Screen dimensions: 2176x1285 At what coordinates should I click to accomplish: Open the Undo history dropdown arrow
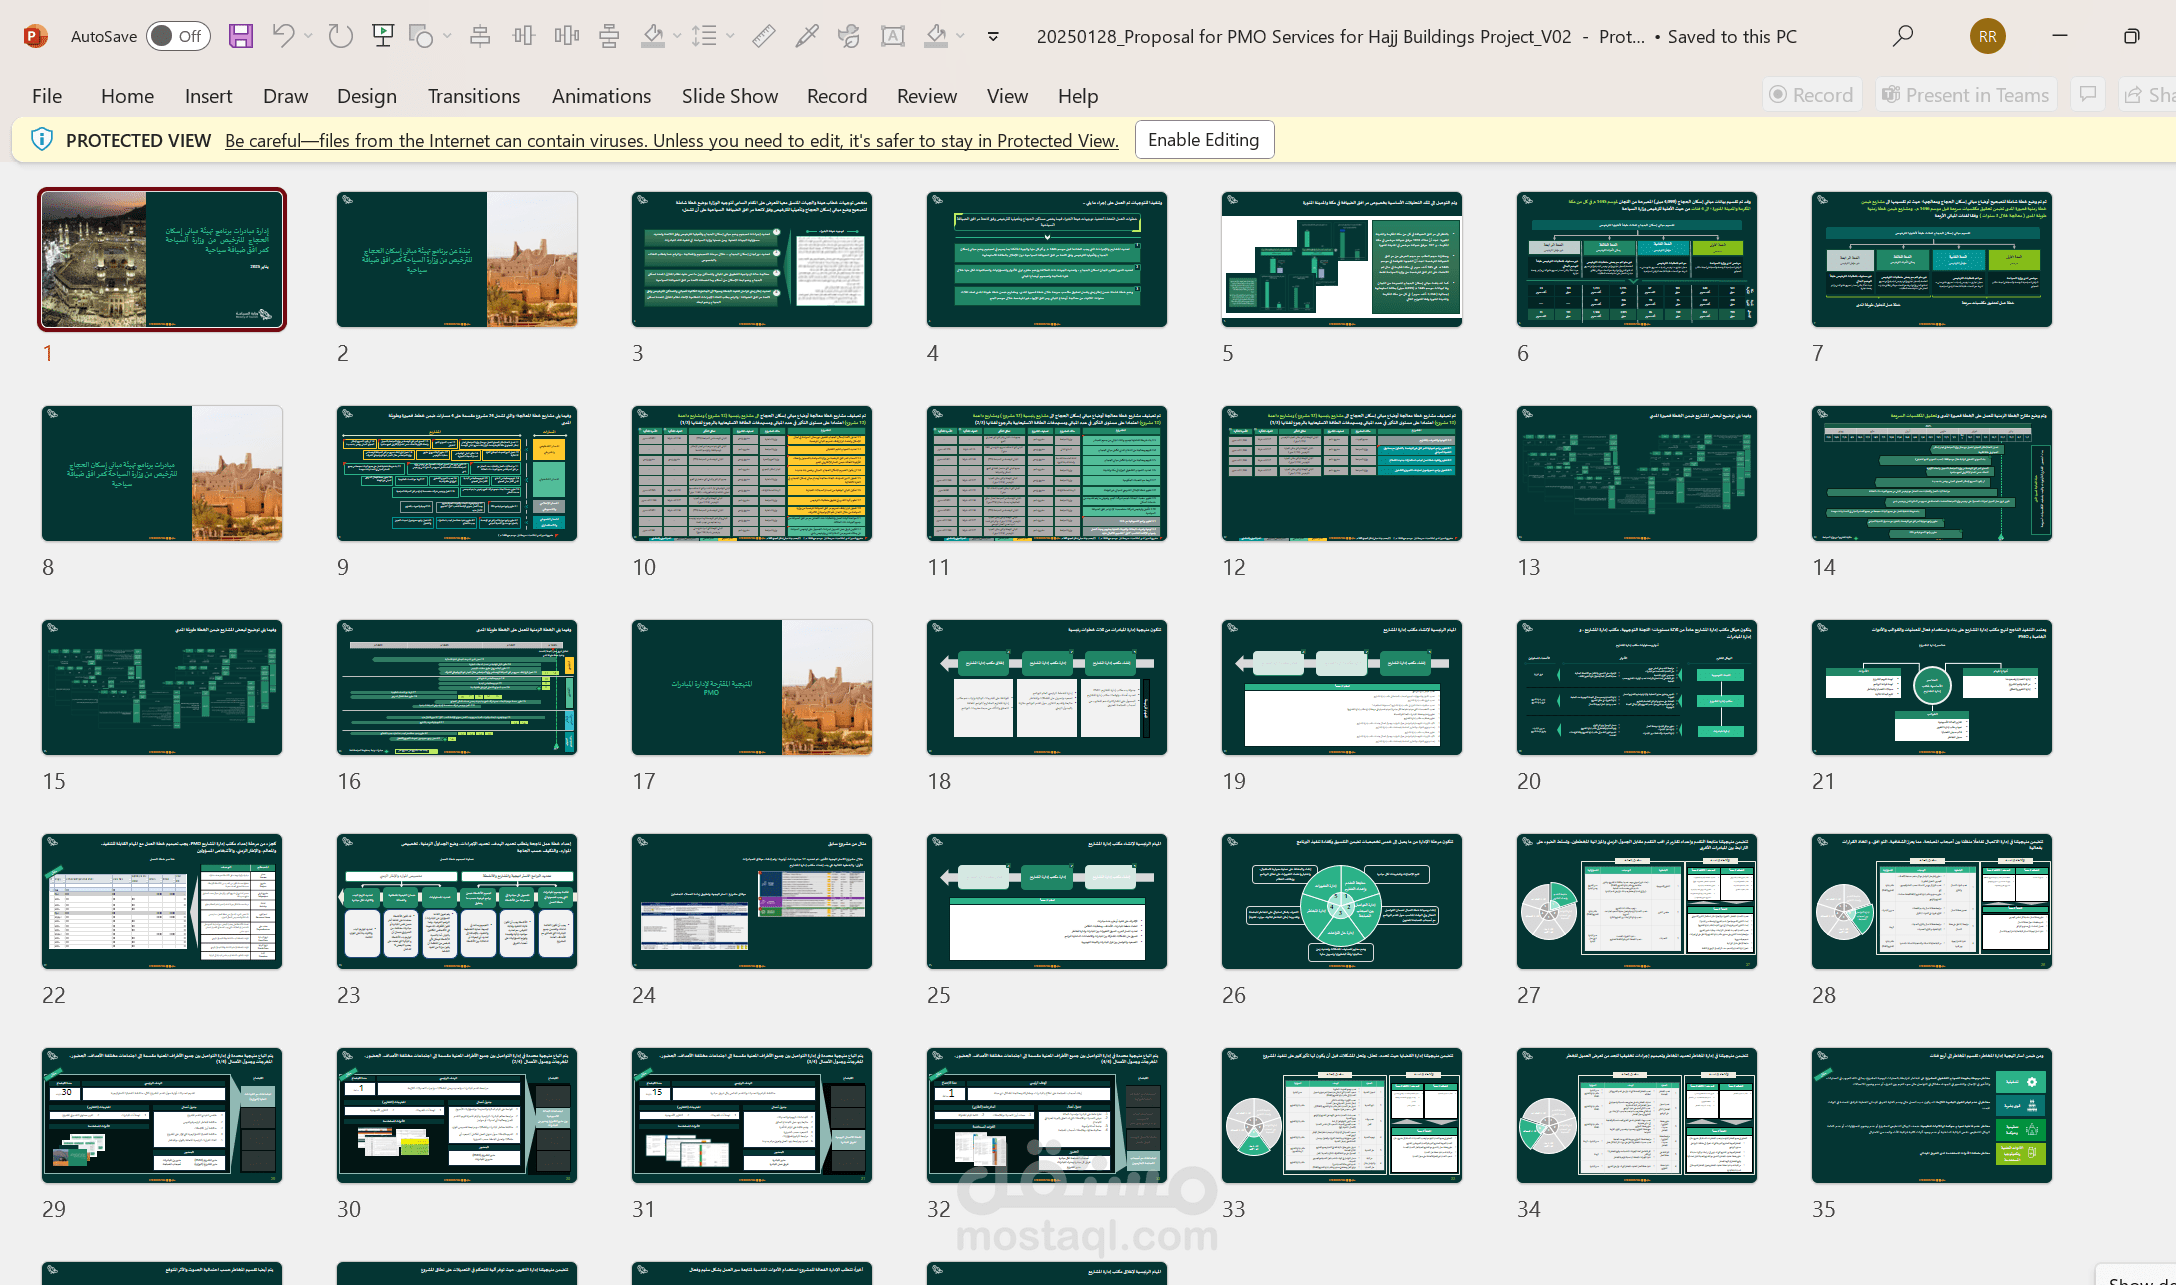[x=308, y=36]
